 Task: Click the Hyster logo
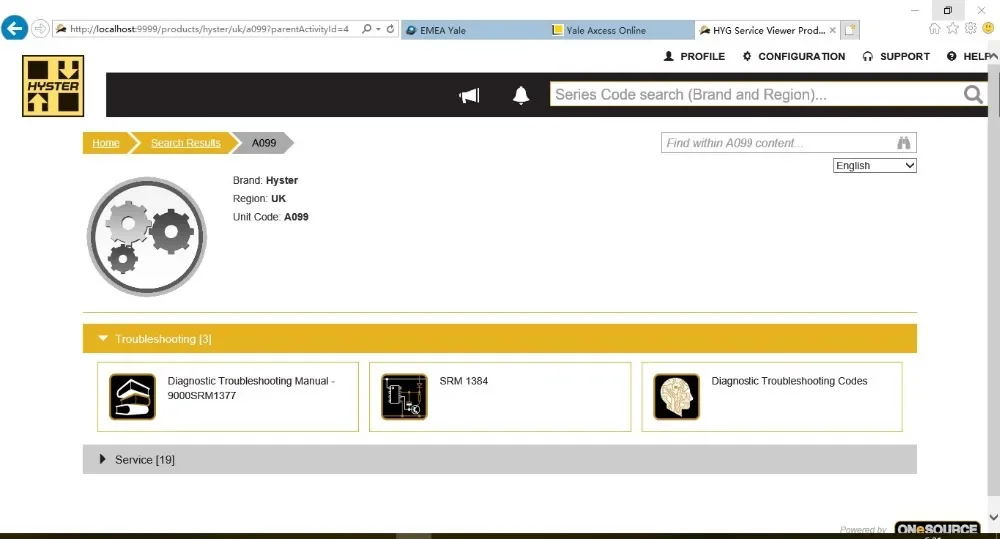[x=53, y=85]
